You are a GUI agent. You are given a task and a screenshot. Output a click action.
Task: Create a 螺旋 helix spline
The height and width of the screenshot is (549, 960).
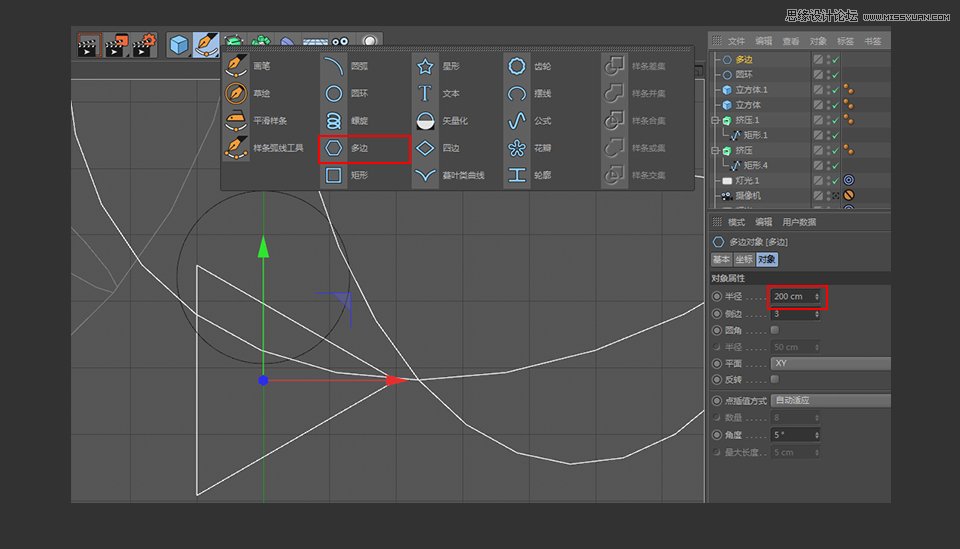pos(345,121)
